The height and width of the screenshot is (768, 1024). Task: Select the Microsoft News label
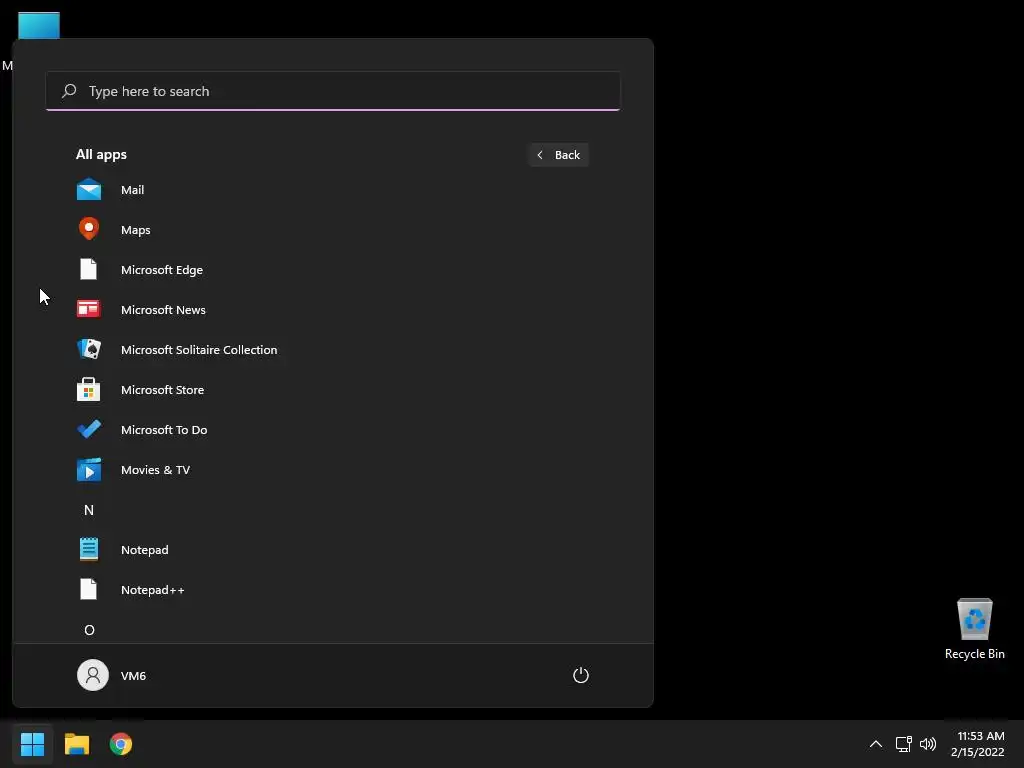(163, 310)
